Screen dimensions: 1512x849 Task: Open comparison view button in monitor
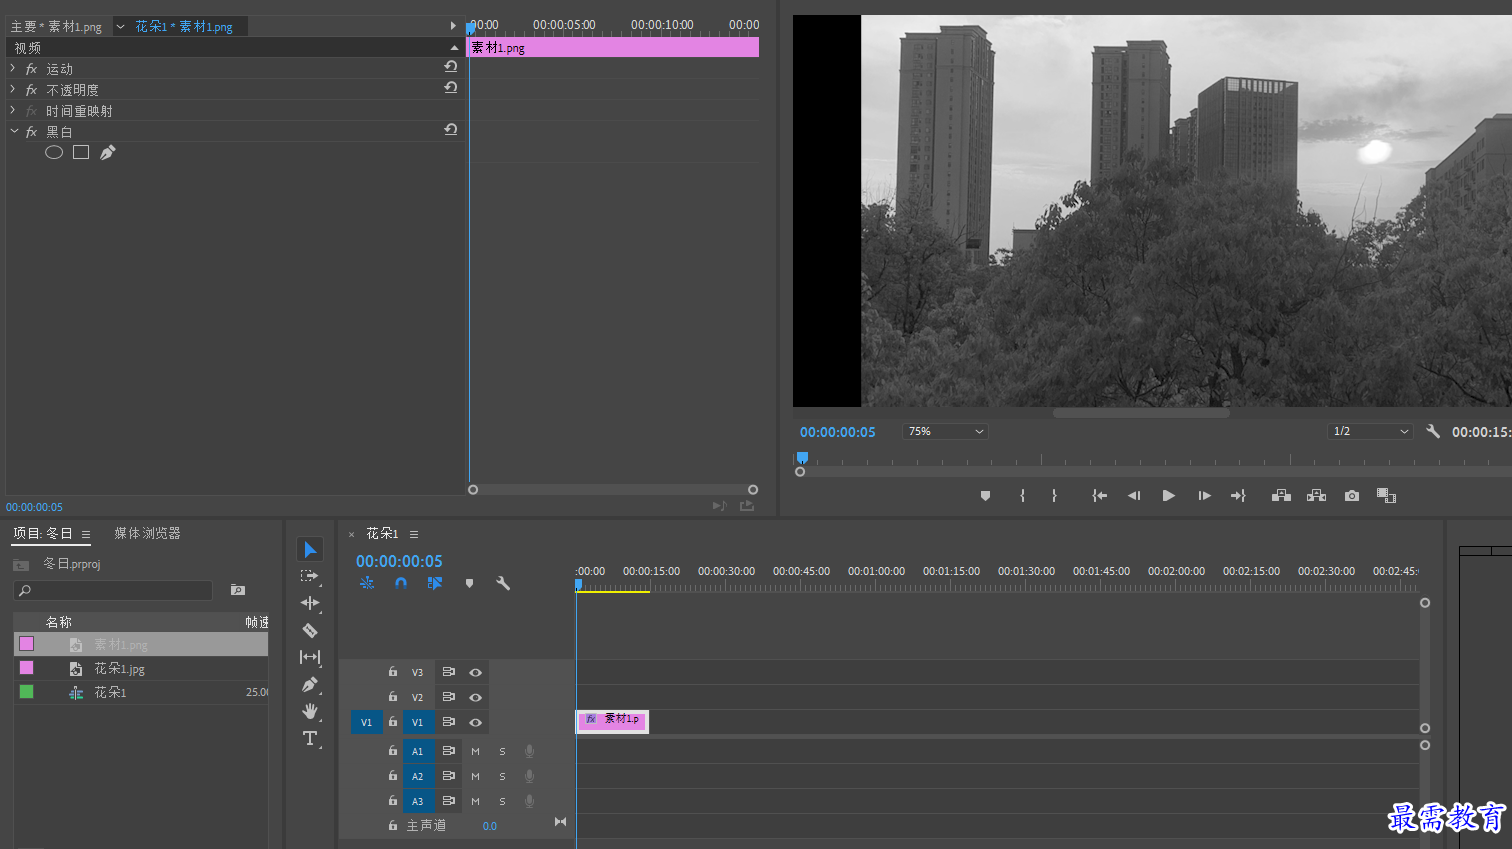point(1386,496)
